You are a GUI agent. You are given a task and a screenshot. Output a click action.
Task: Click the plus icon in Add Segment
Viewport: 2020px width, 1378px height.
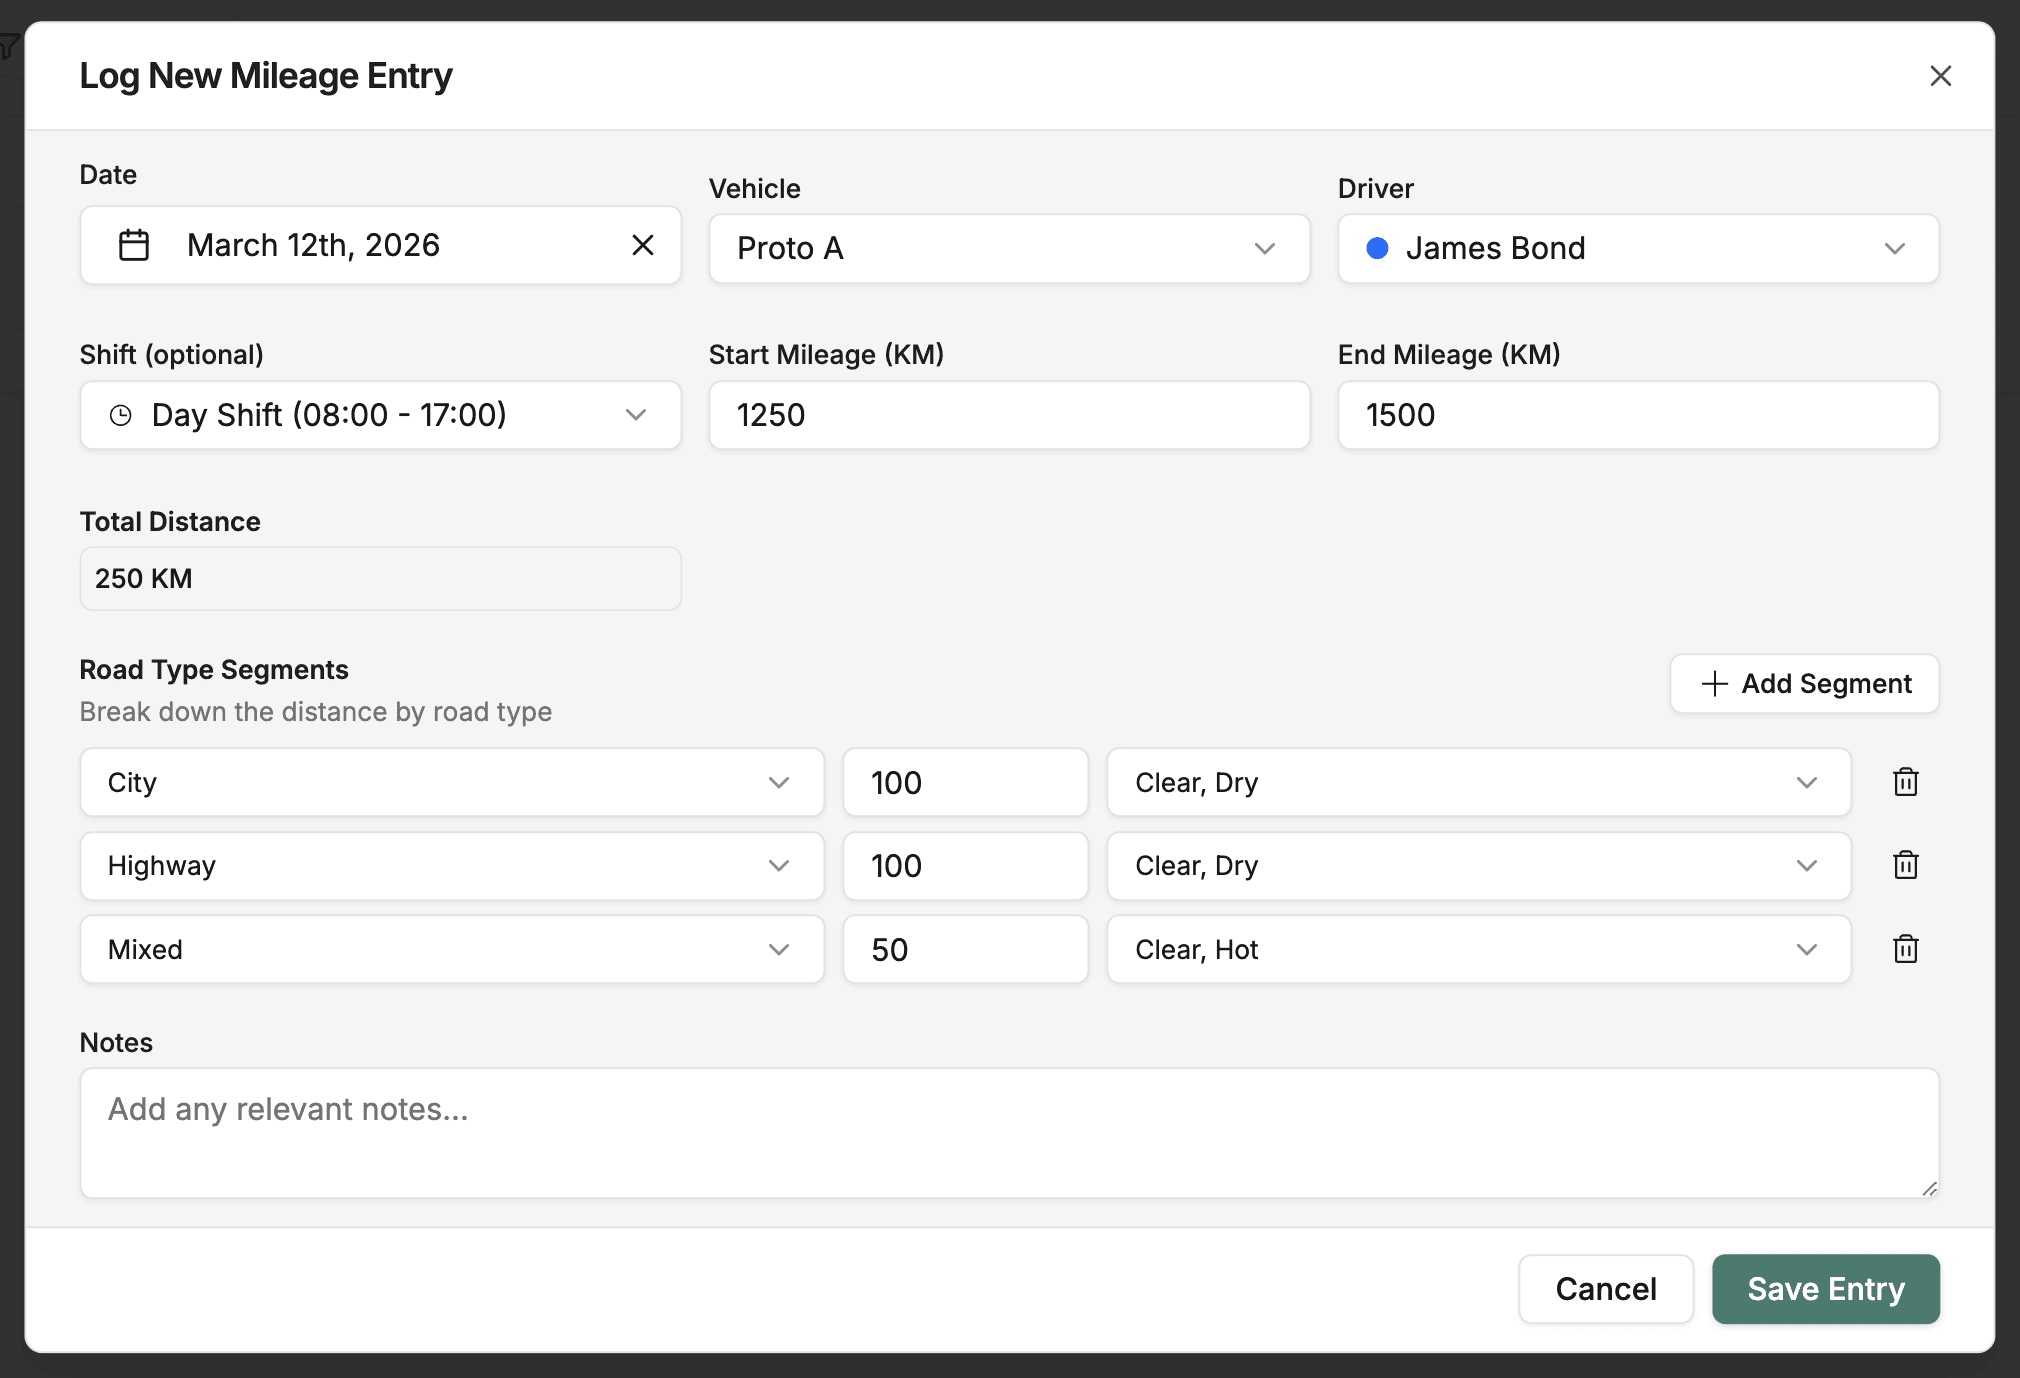pyautogui.click(x=1714, y=684)
